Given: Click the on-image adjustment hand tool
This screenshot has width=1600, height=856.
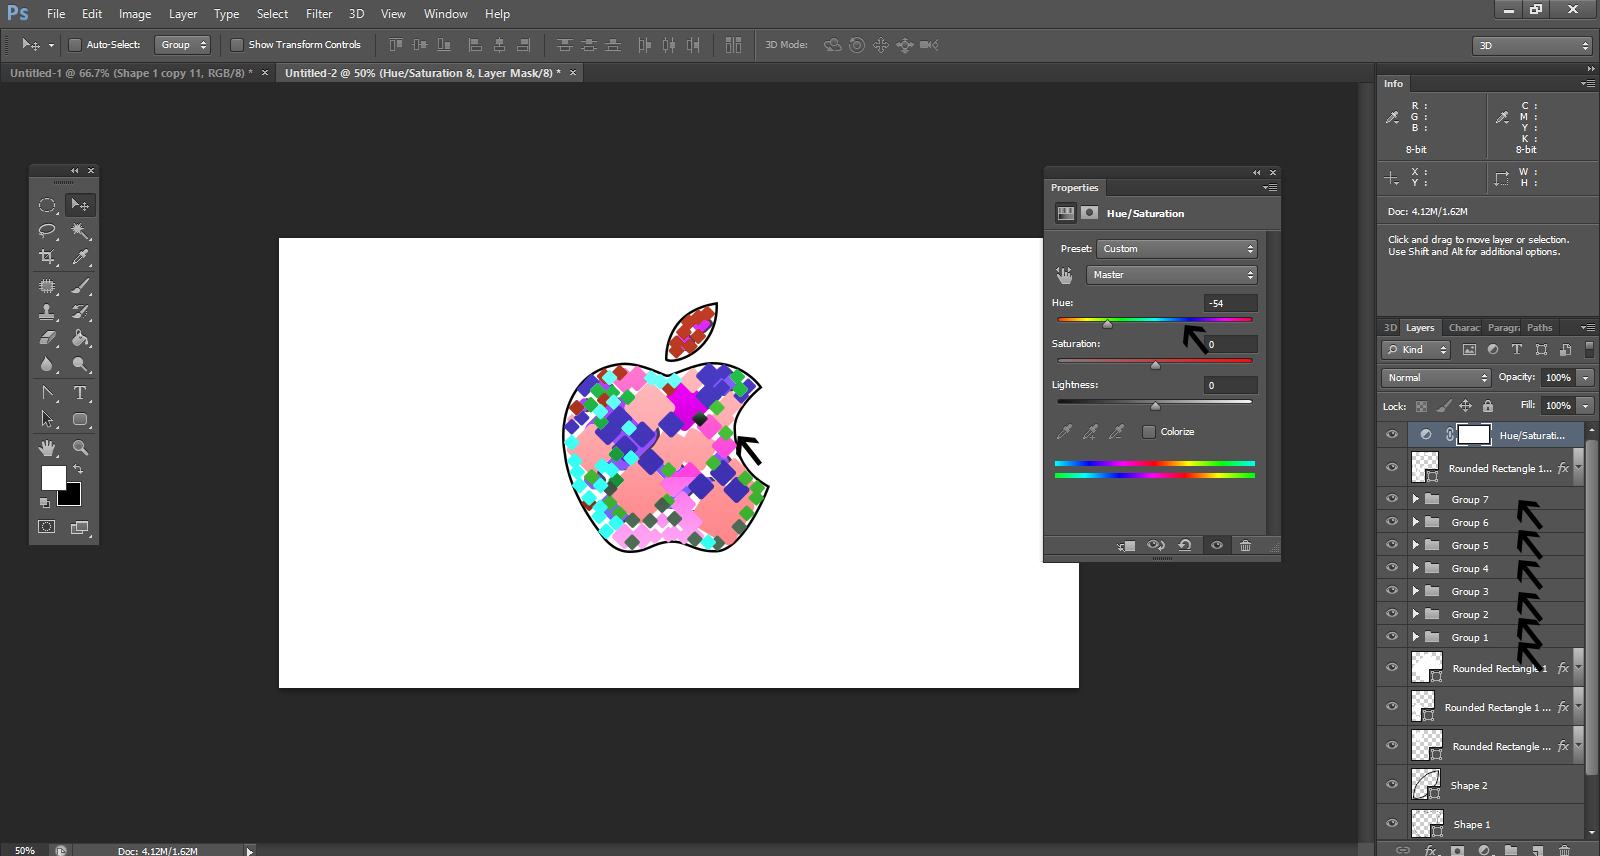Looking at the screenshot, I should pyautogui.click(x=1064, y=275).
